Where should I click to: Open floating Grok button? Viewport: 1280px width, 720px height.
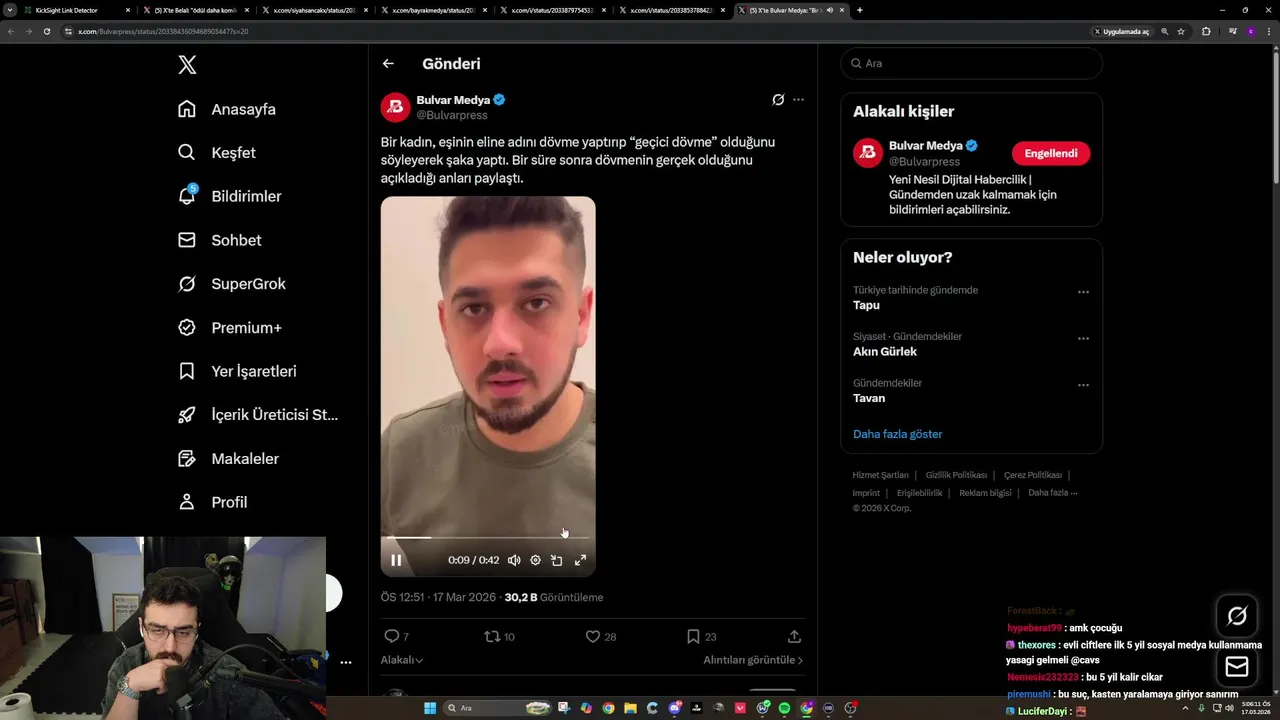pos(1237,616)
